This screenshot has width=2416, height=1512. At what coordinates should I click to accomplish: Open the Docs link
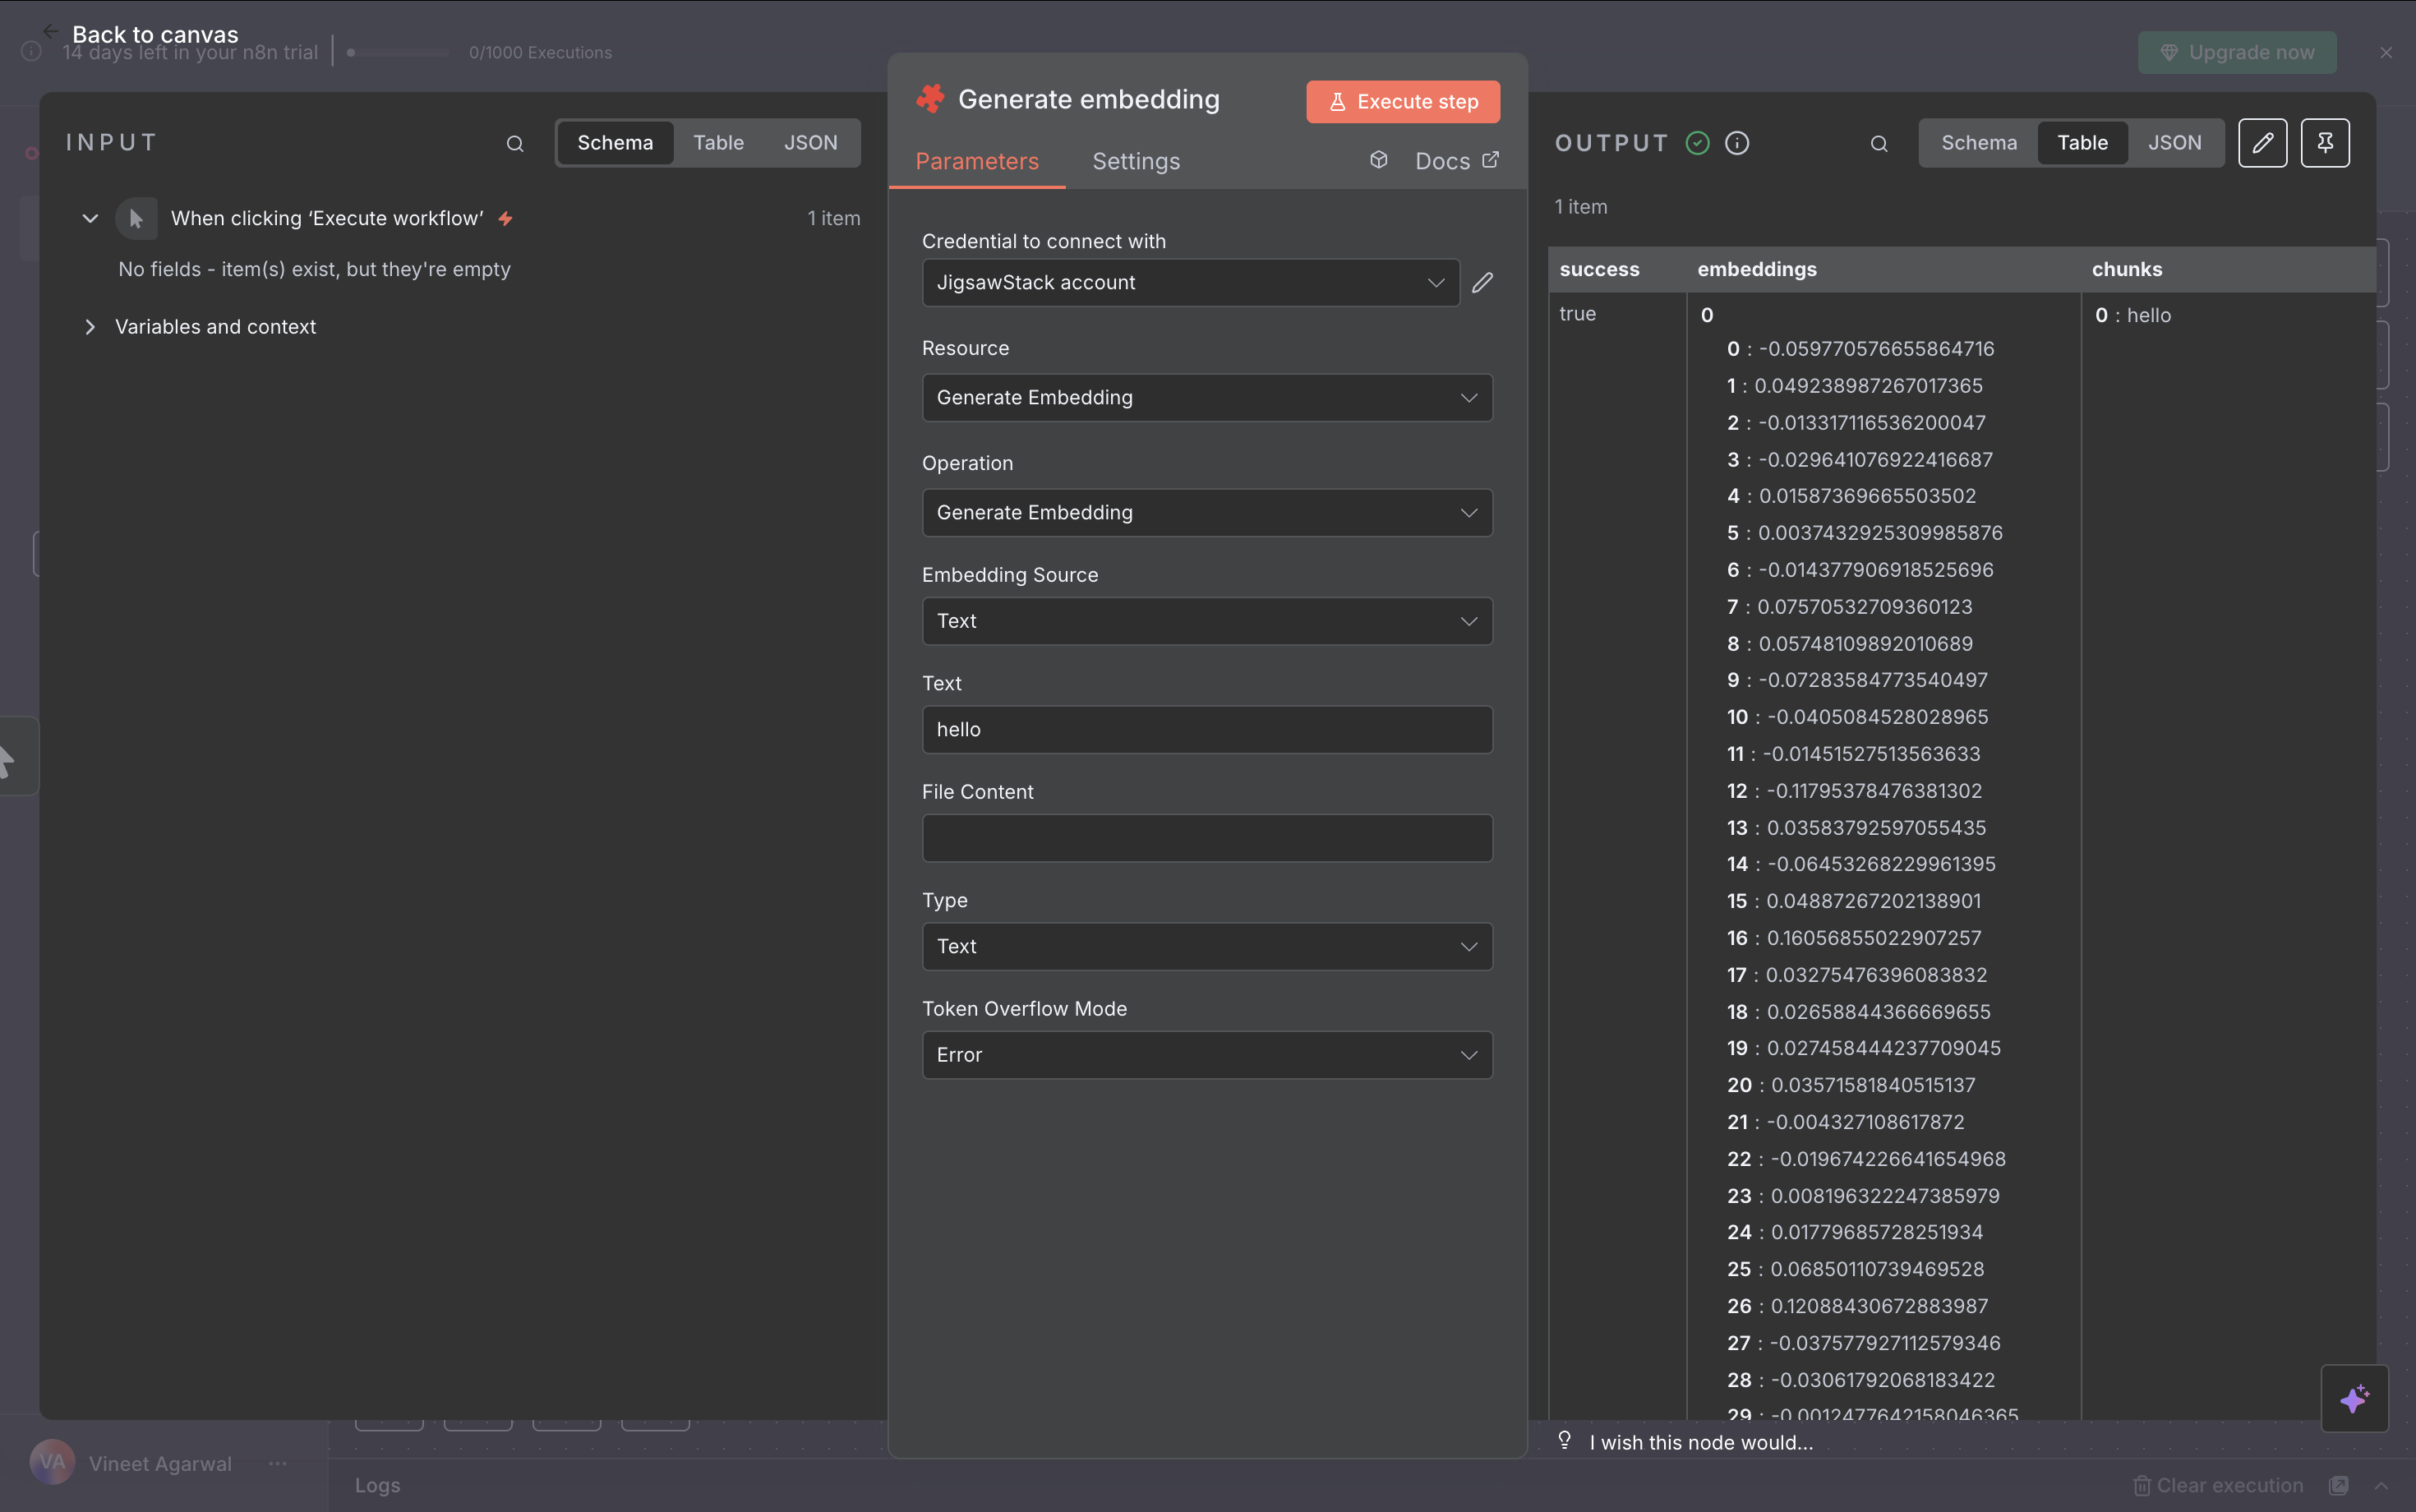[x=1456, y=161]
